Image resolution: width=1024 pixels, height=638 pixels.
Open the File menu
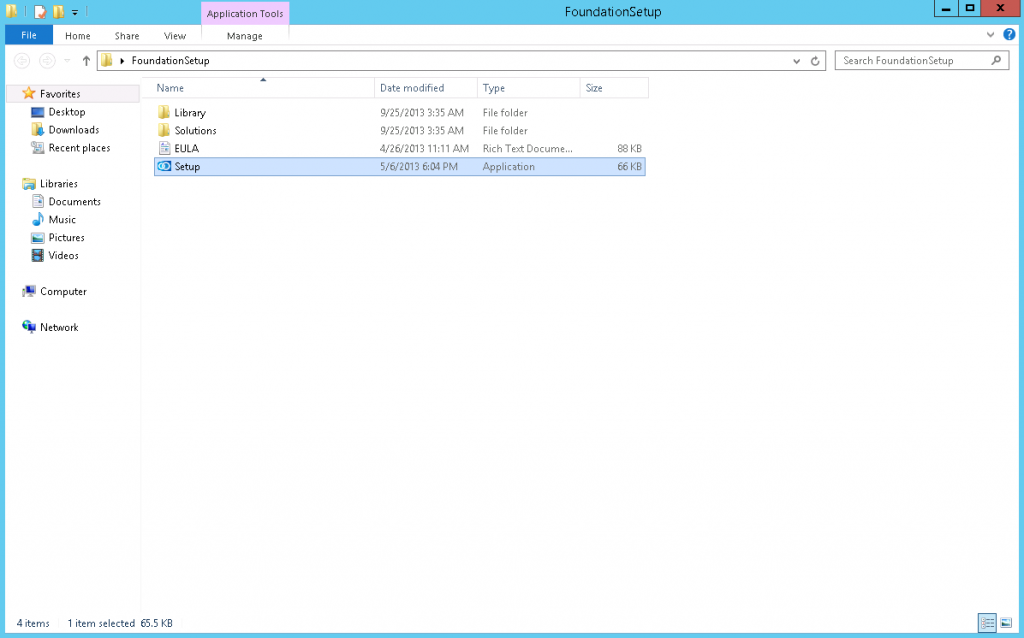tap(28, 36)
